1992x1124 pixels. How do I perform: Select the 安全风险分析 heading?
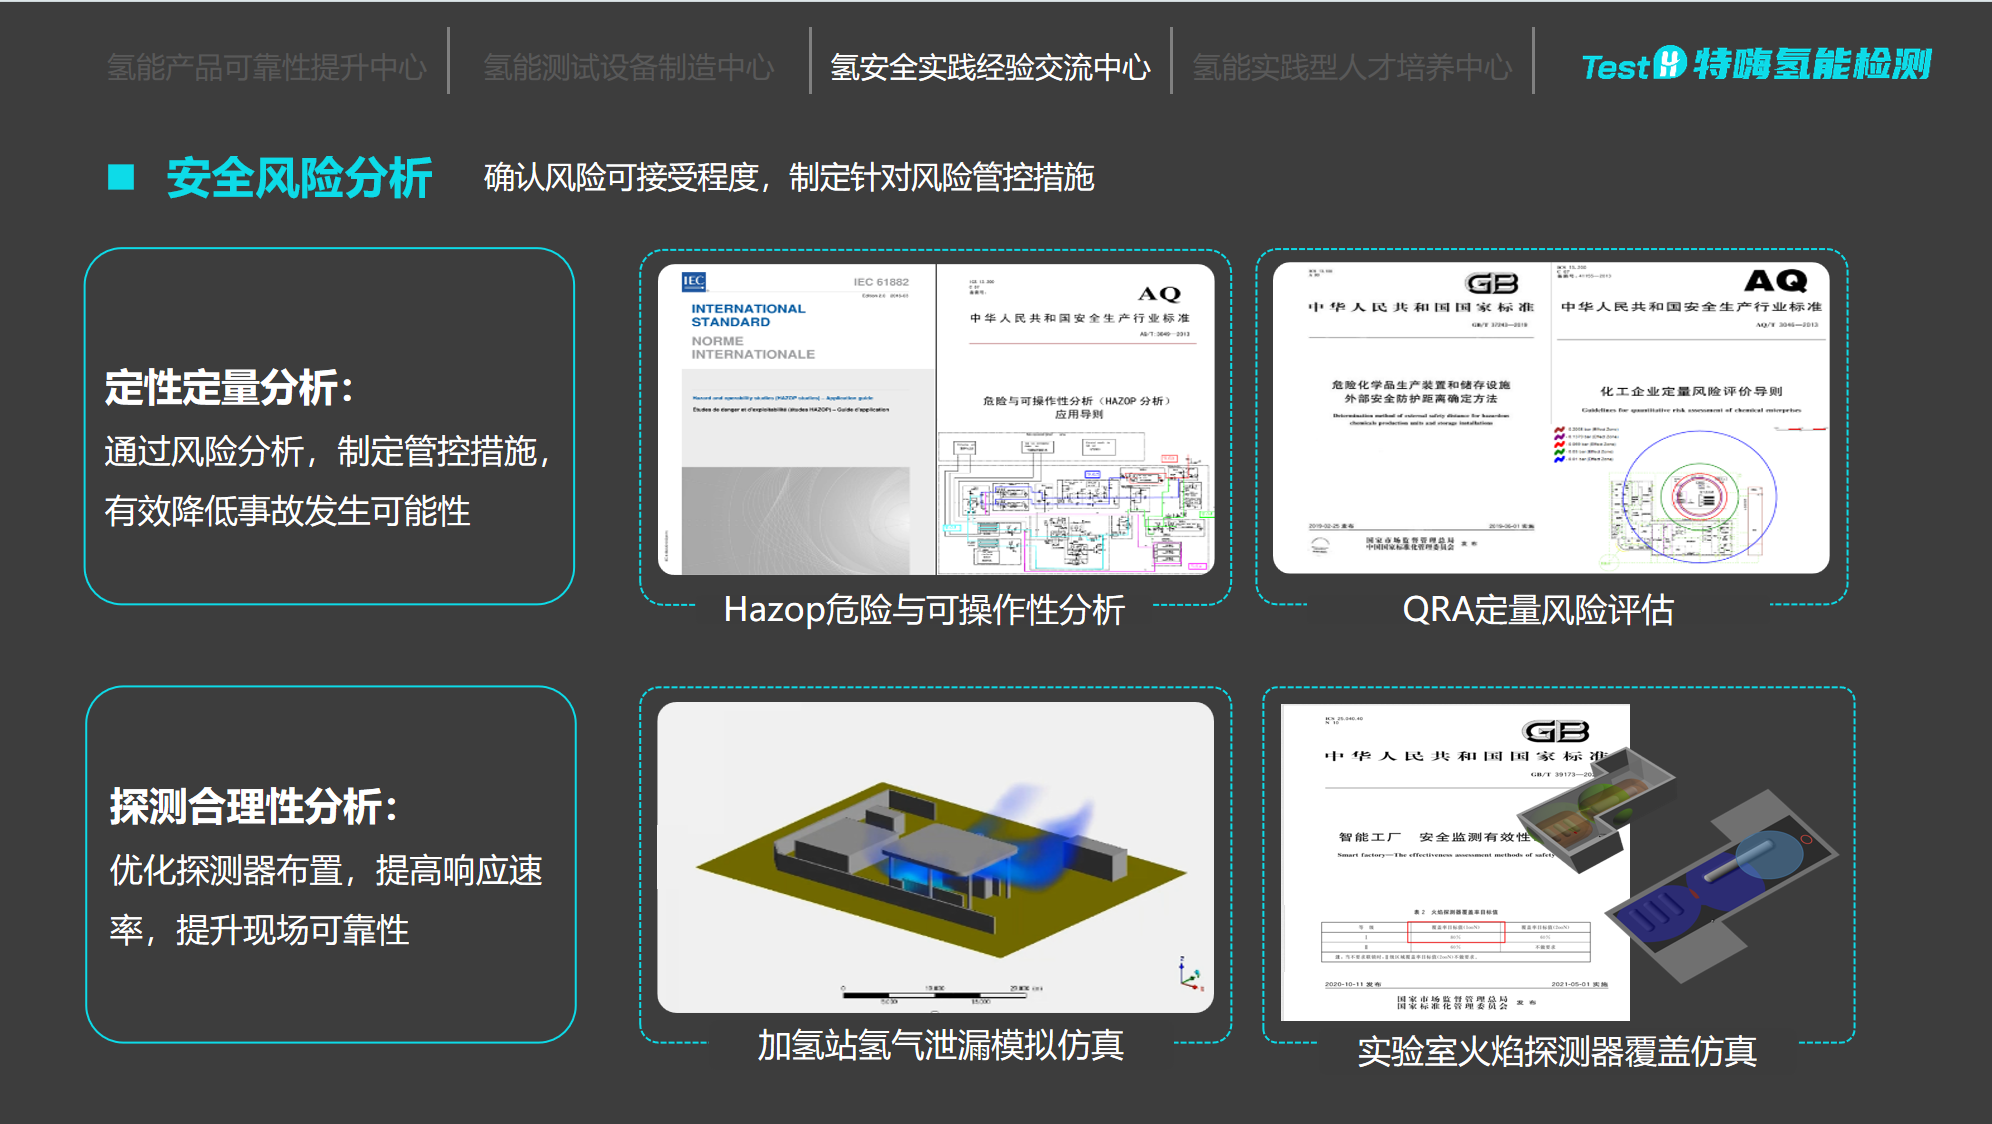click(x=298, y=178)
